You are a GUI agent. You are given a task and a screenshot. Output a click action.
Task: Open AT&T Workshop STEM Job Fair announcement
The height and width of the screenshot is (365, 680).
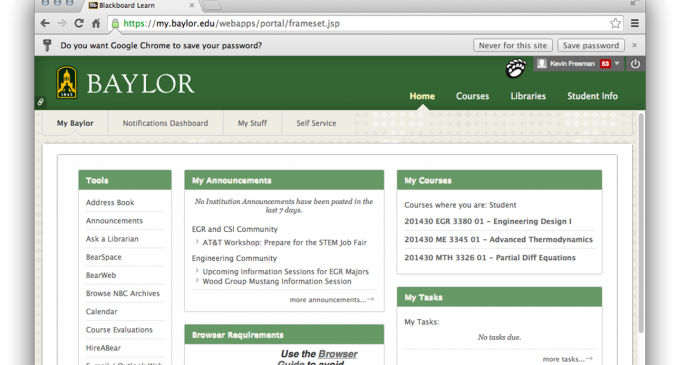284,242
